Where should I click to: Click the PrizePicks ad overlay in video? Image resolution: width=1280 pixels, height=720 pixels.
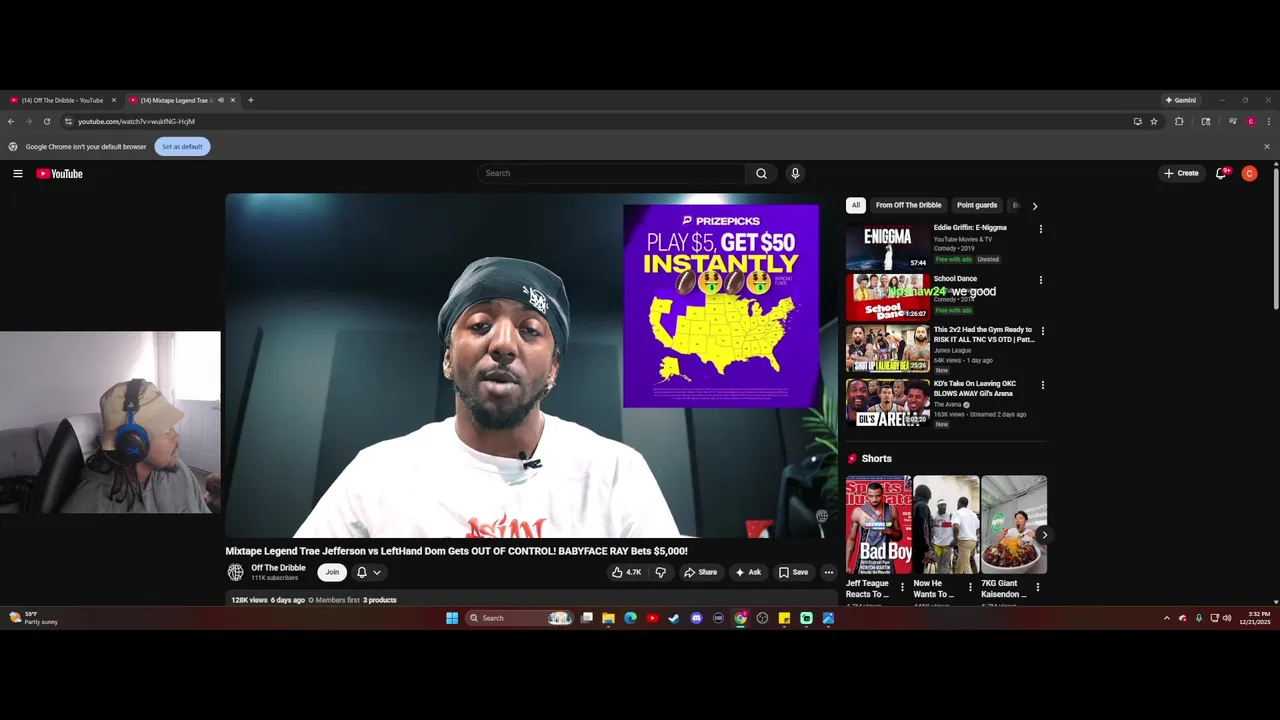coord(721,306)
